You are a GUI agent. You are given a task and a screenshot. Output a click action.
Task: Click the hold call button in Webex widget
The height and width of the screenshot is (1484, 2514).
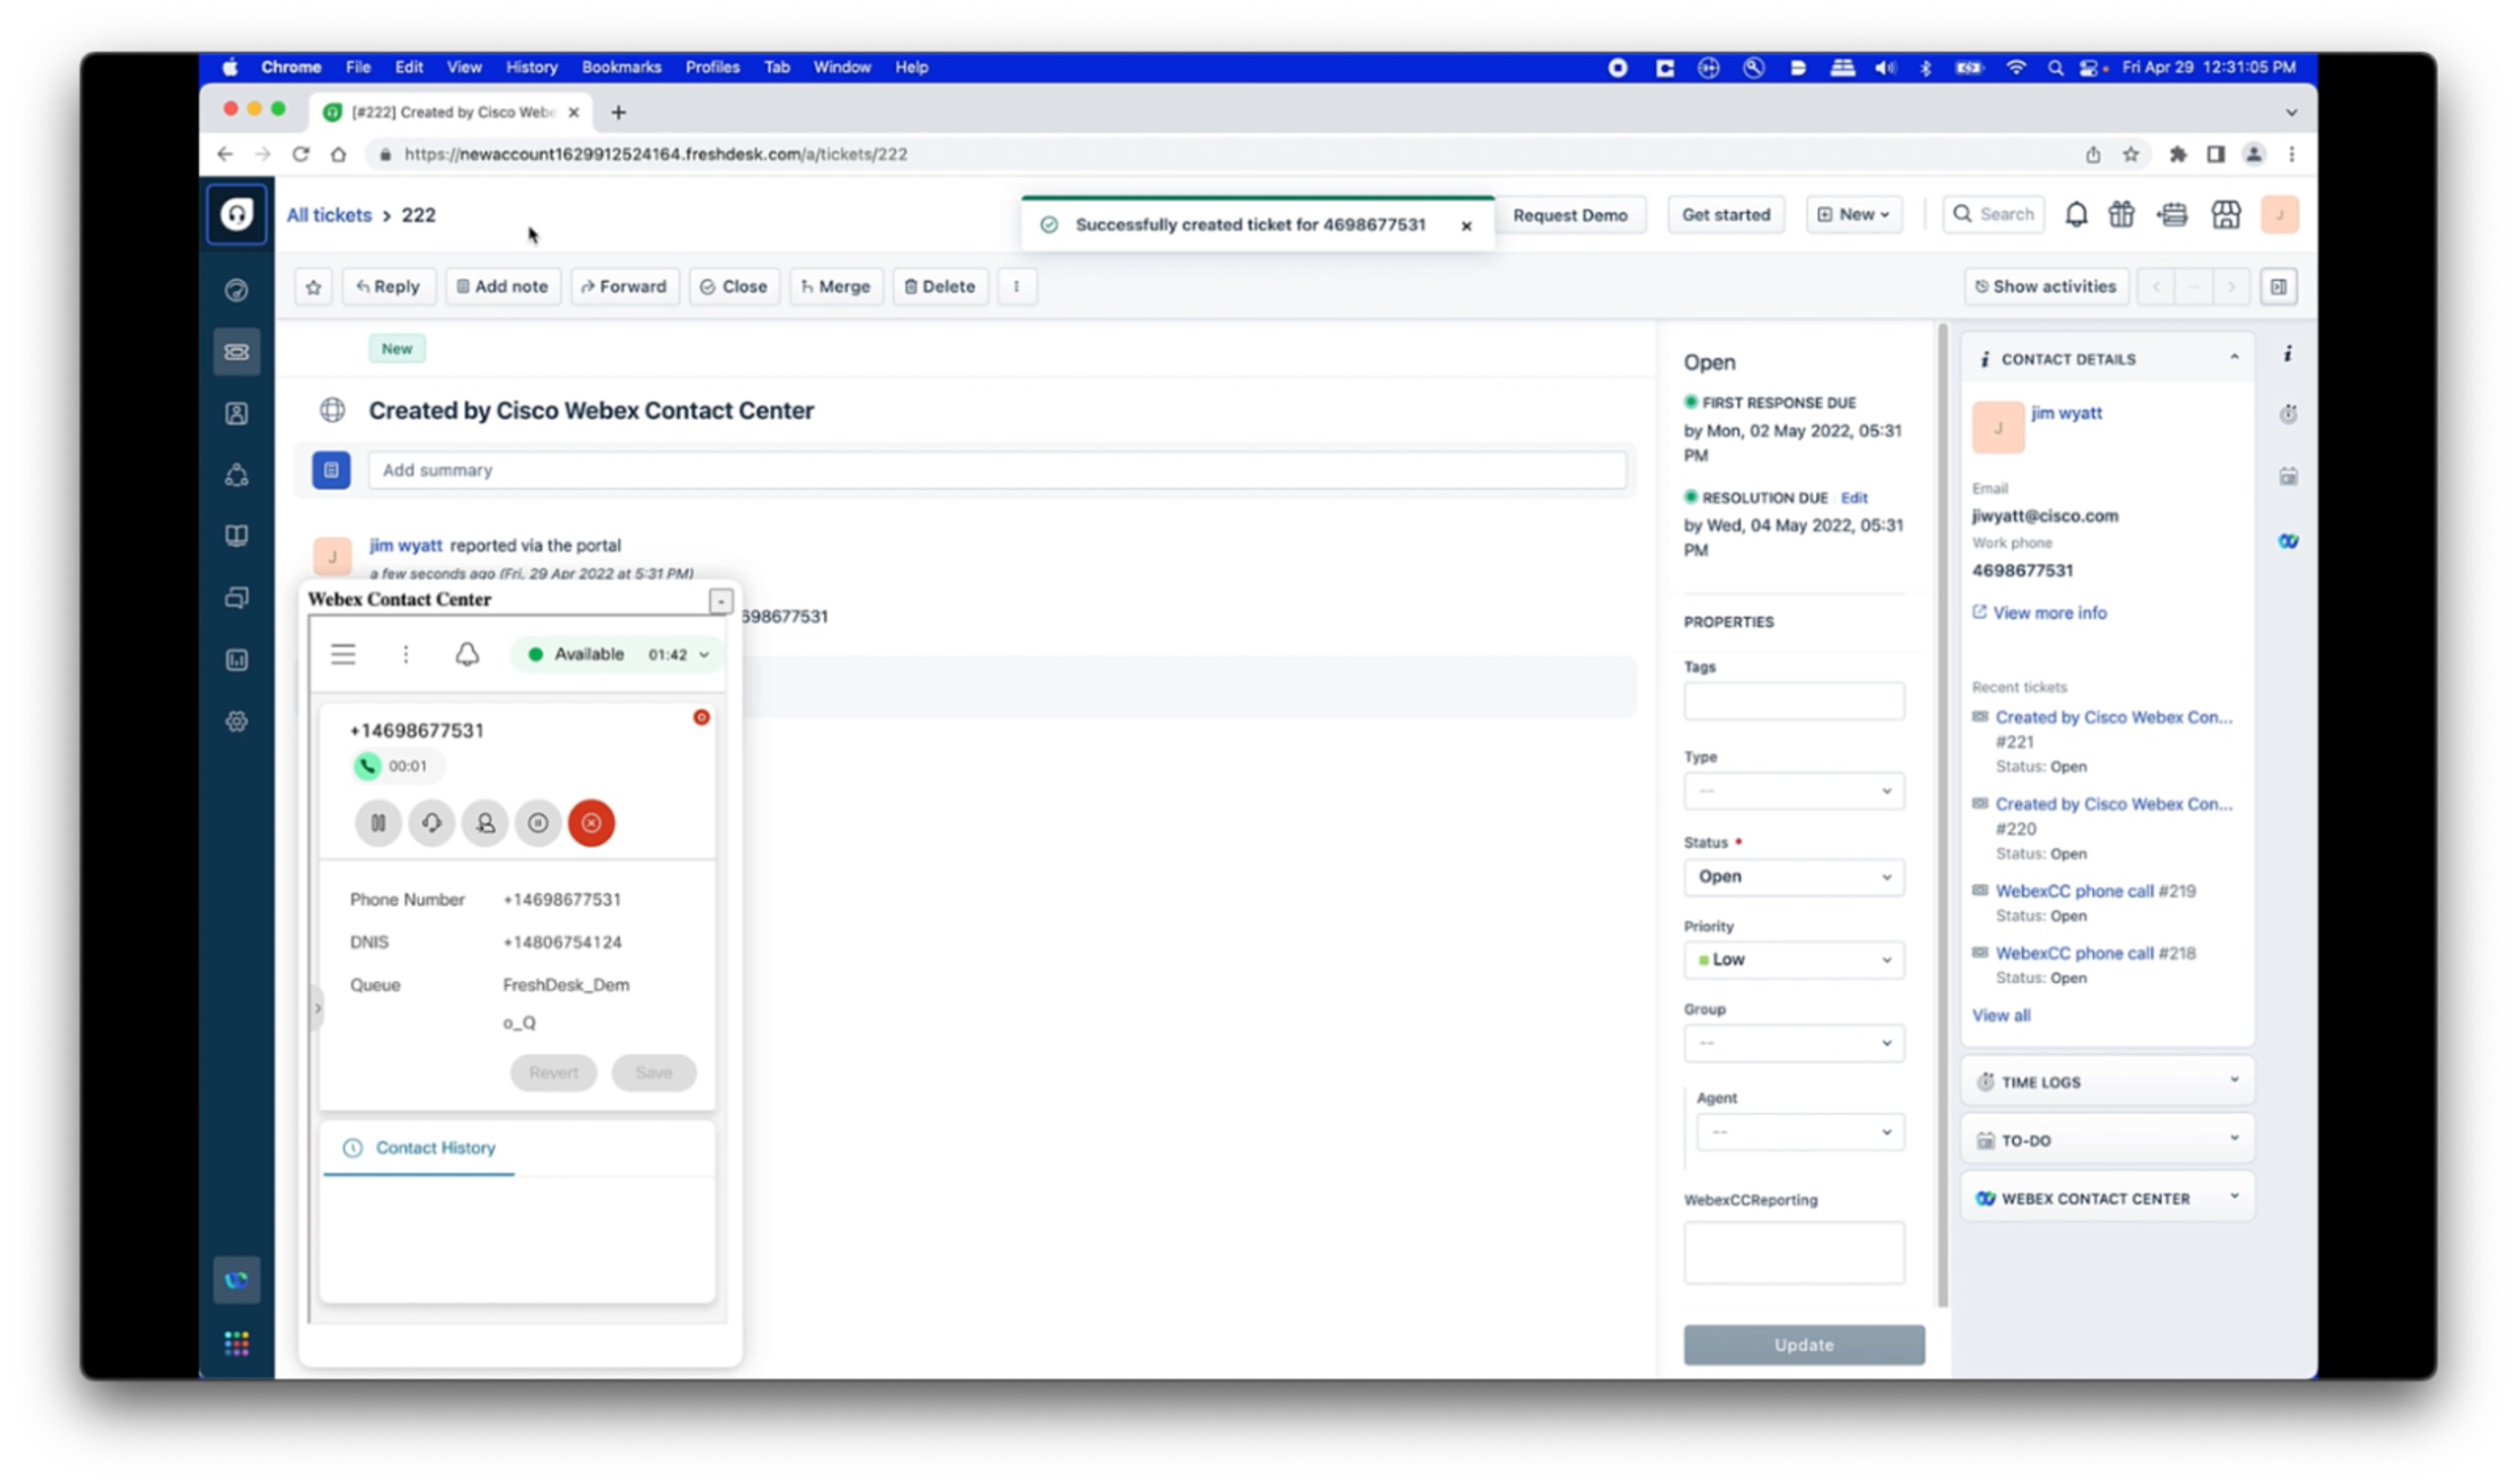[378, 823]
